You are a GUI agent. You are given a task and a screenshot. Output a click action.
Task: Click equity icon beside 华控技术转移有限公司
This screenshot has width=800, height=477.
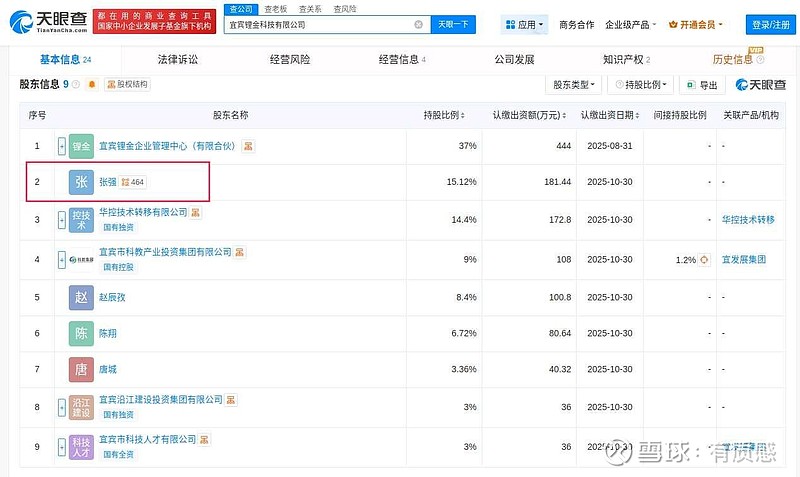195,212
